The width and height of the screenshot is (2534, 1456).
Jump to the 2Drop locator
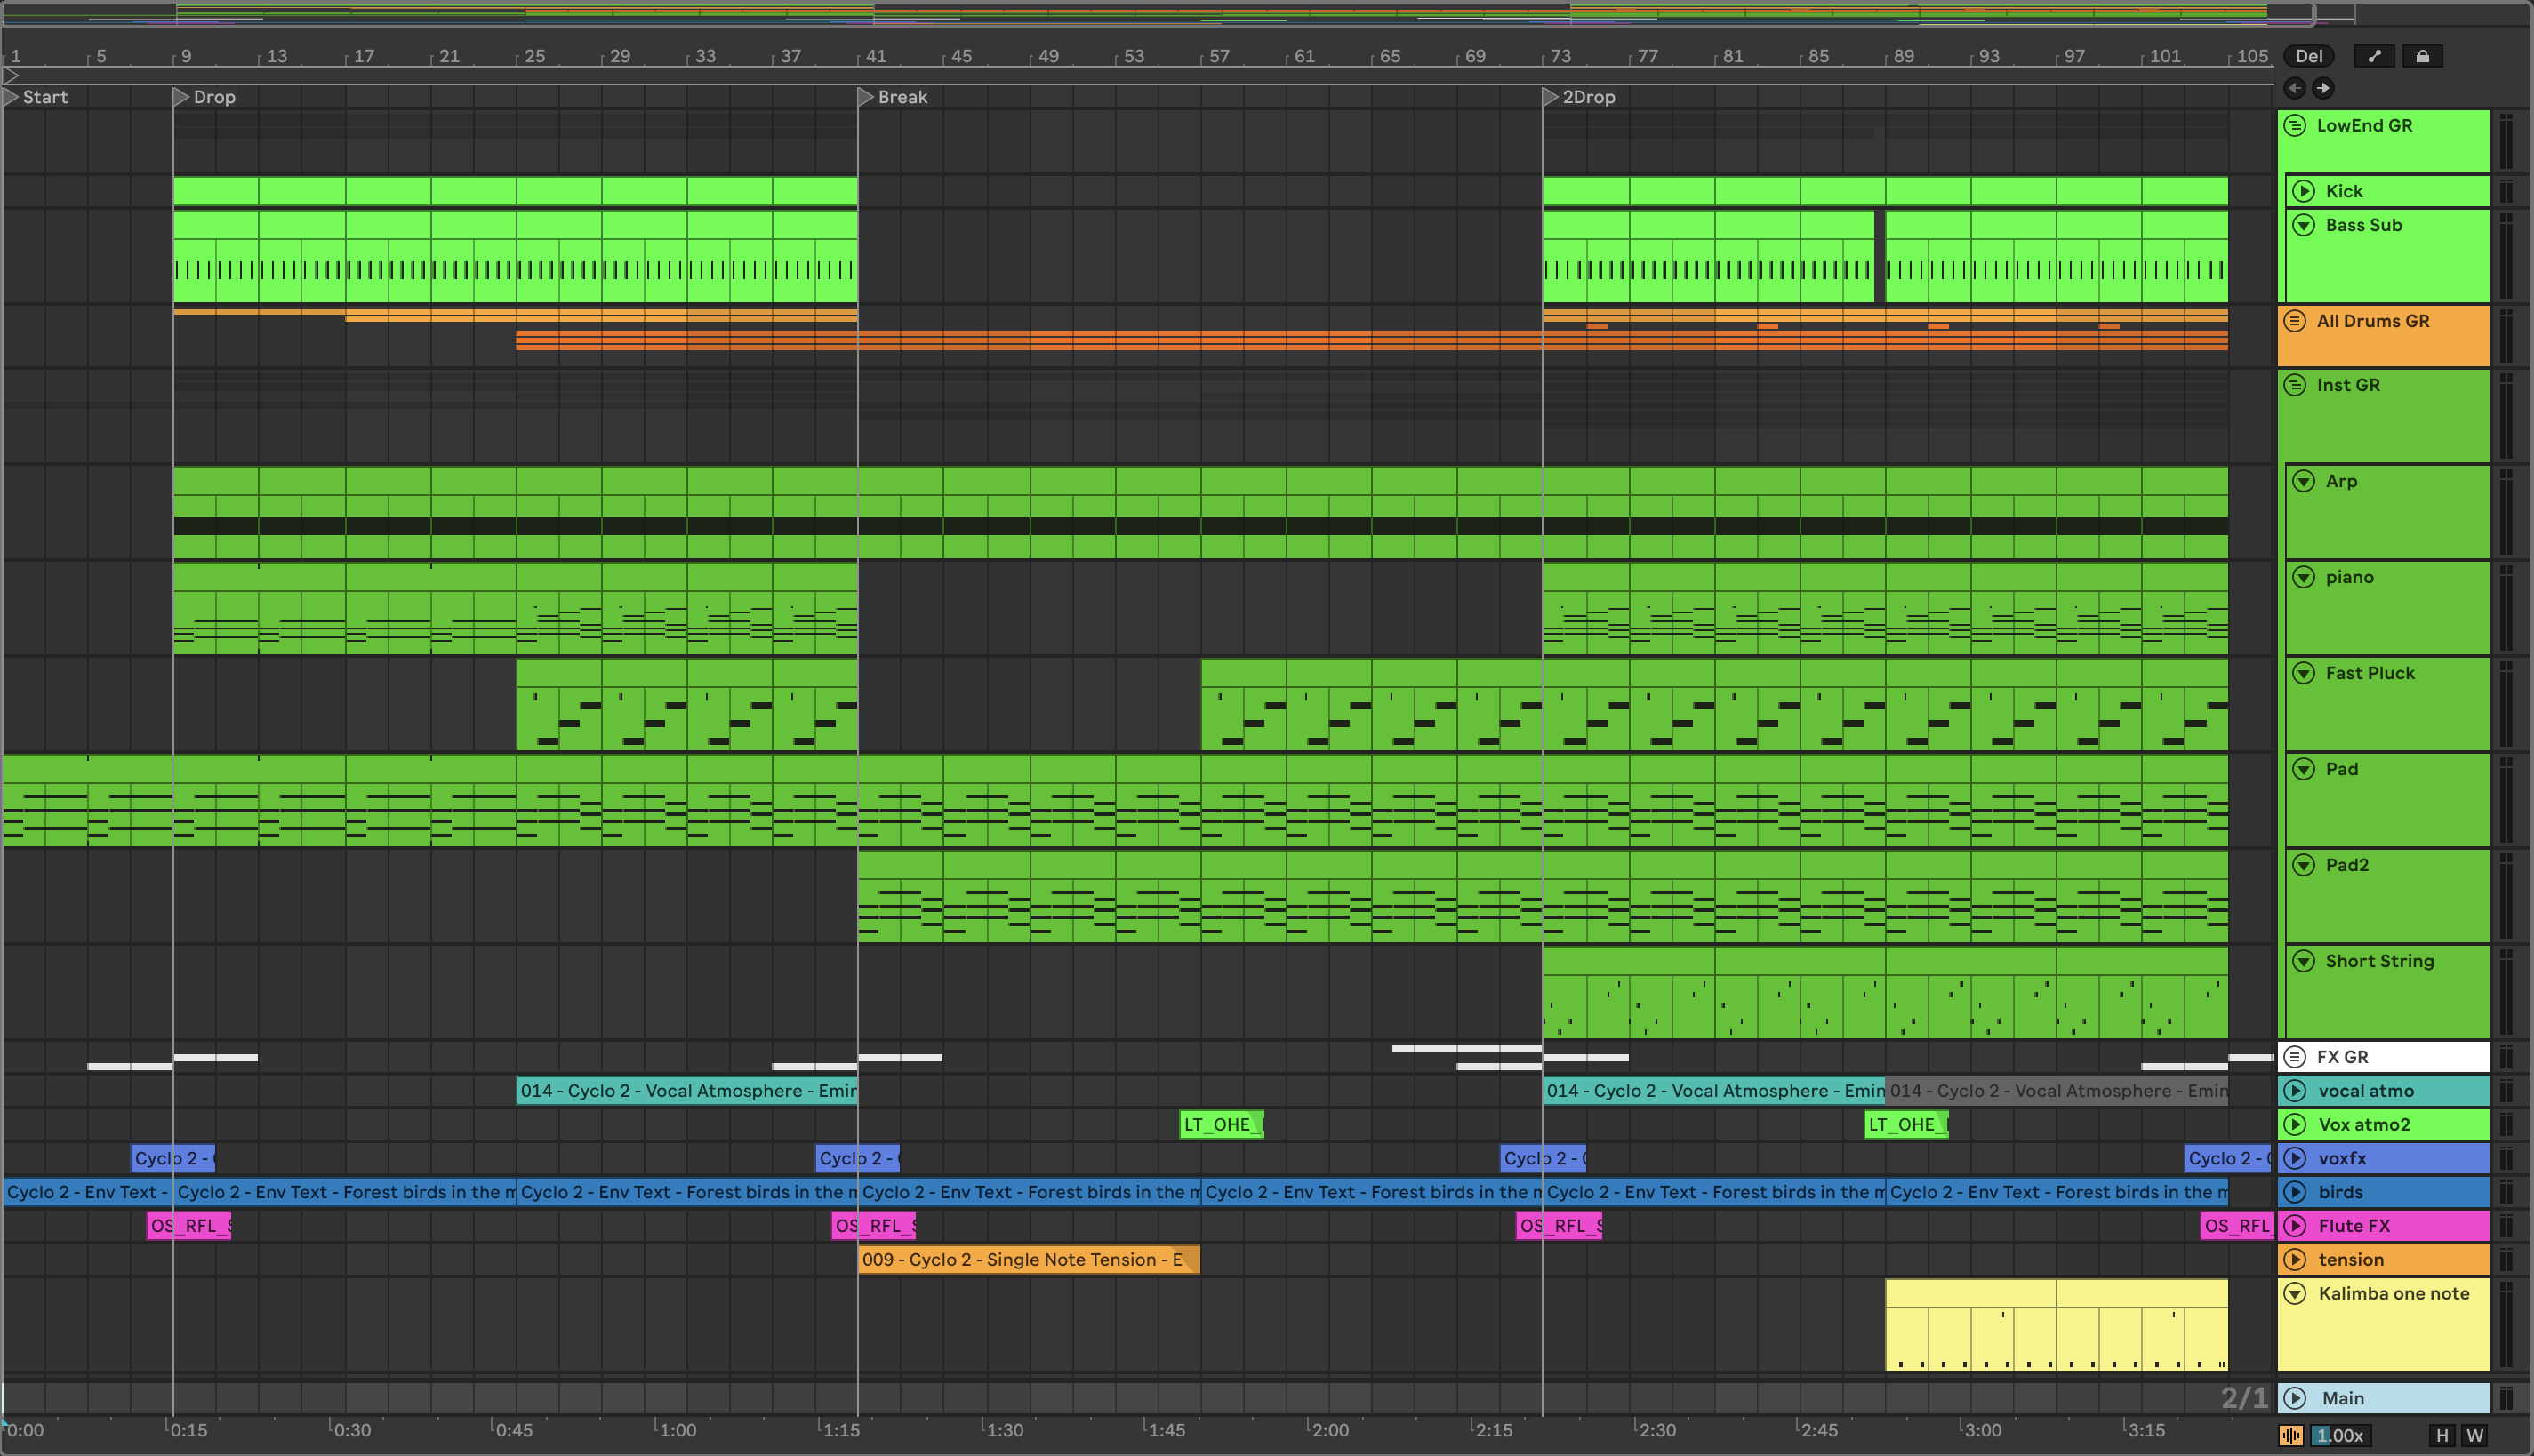(1551, 97)
